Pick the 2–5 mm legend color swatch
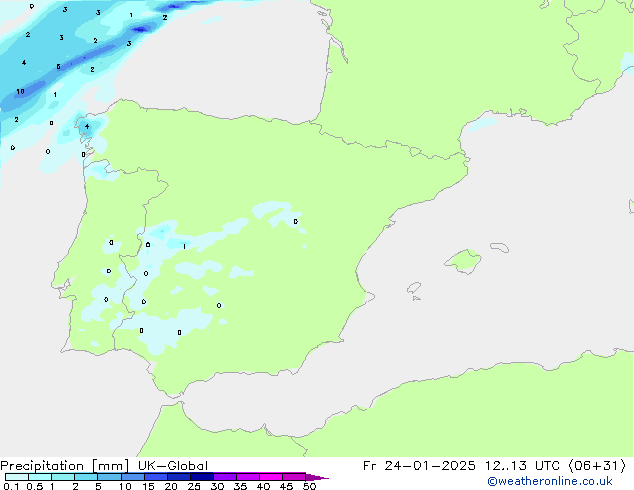 click(86, 477)
